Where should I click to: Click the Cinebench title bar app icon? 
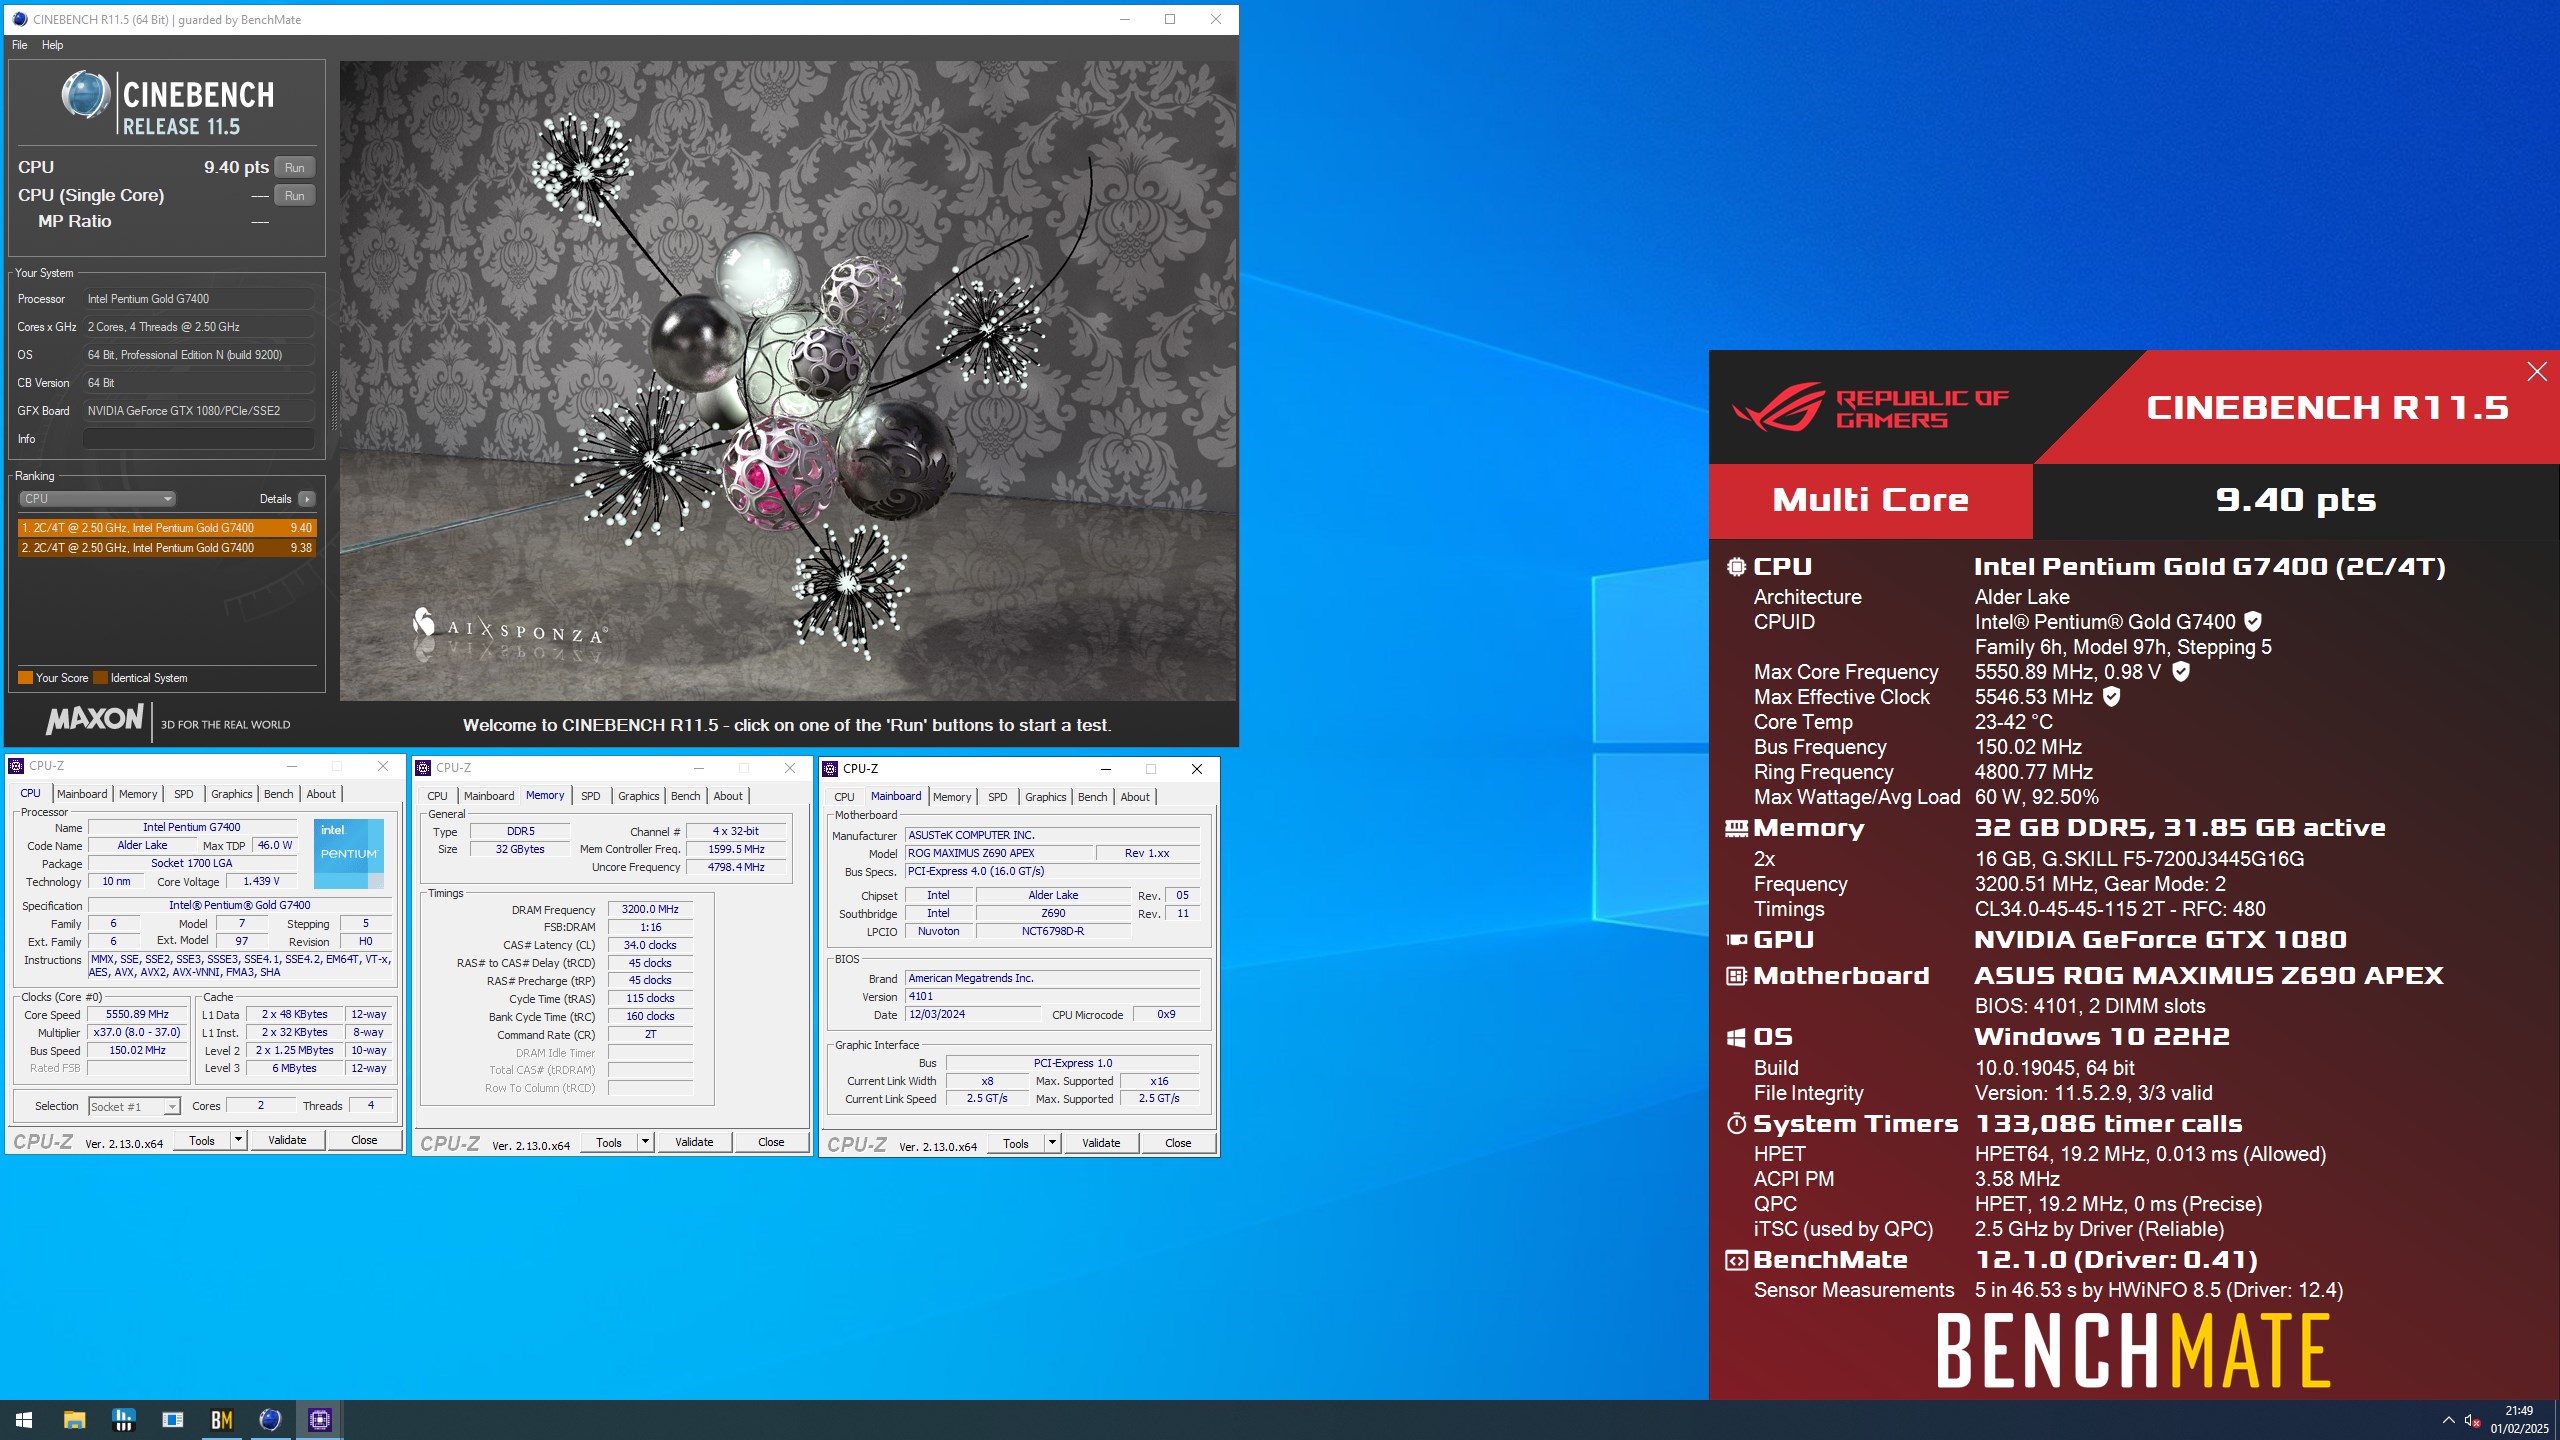pyautogui.click(x=20, y=19)
